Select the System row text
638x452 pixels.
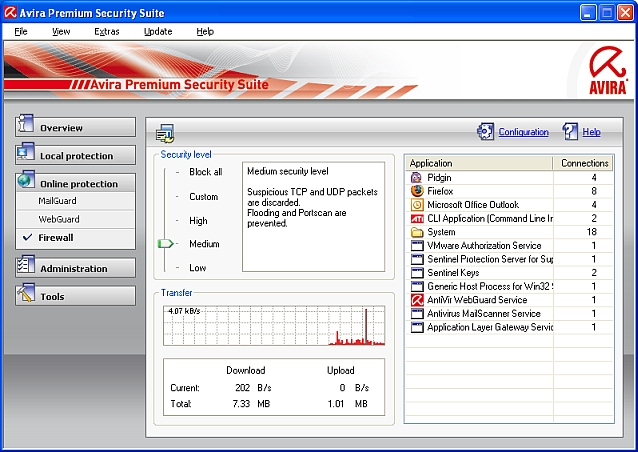[x=441, y=232]
